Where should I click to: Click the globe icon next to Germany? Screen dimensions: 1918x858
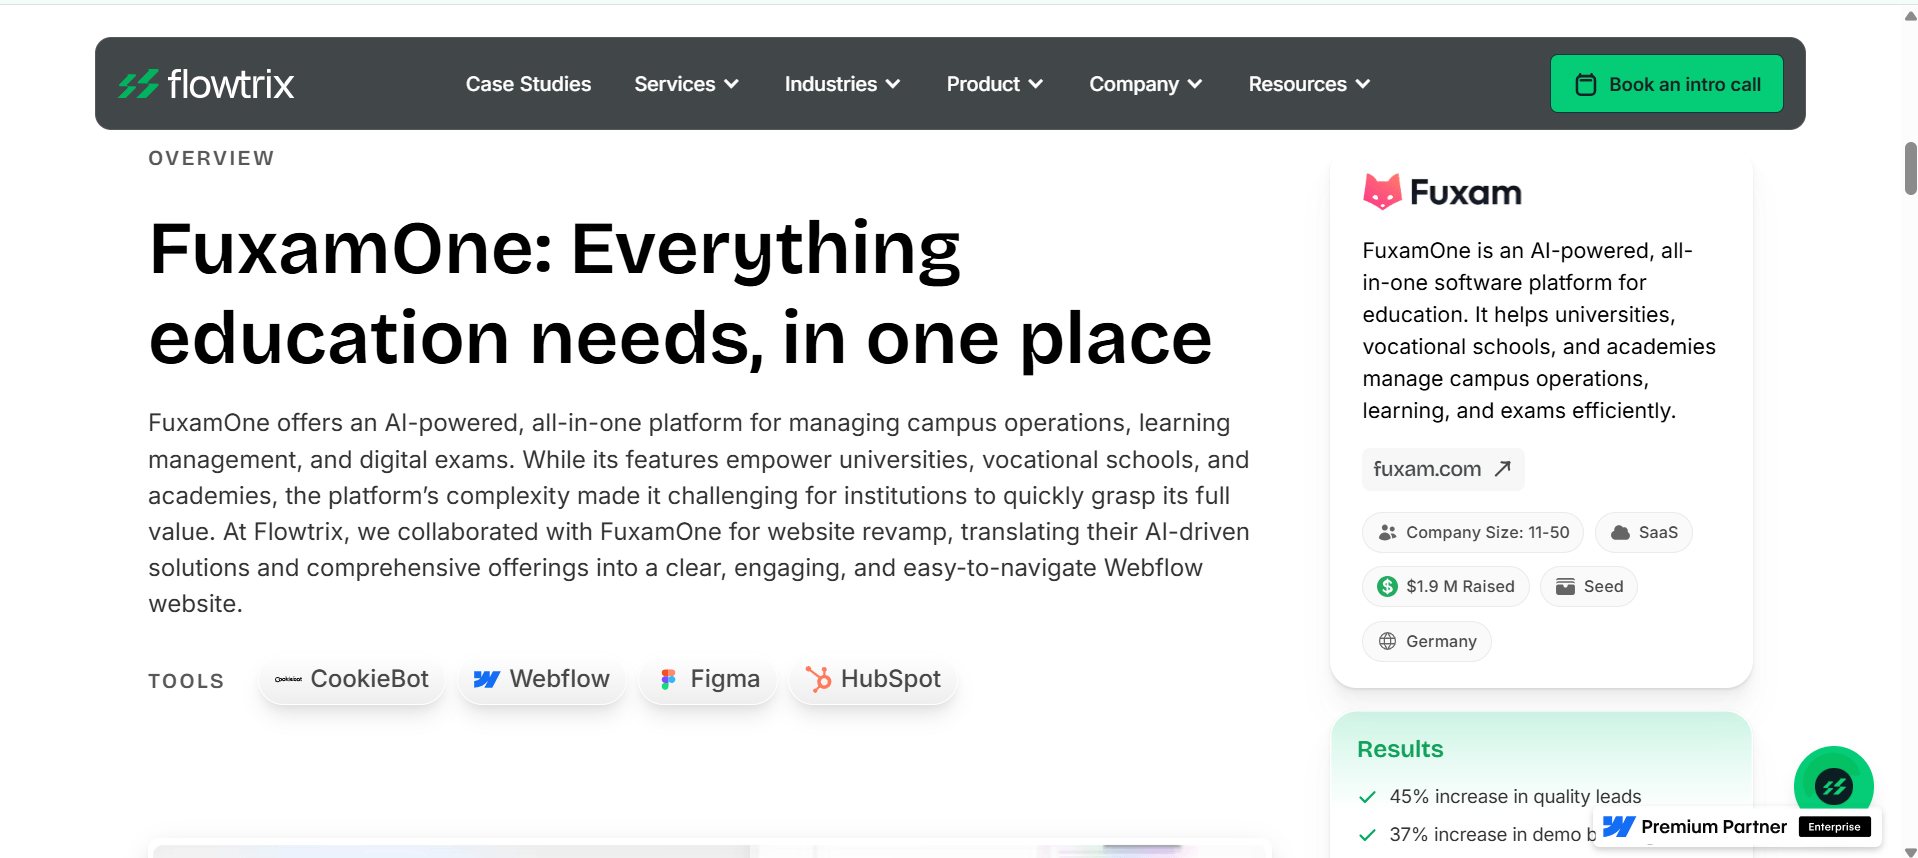pyautogui.click(x=1387, y=641)
